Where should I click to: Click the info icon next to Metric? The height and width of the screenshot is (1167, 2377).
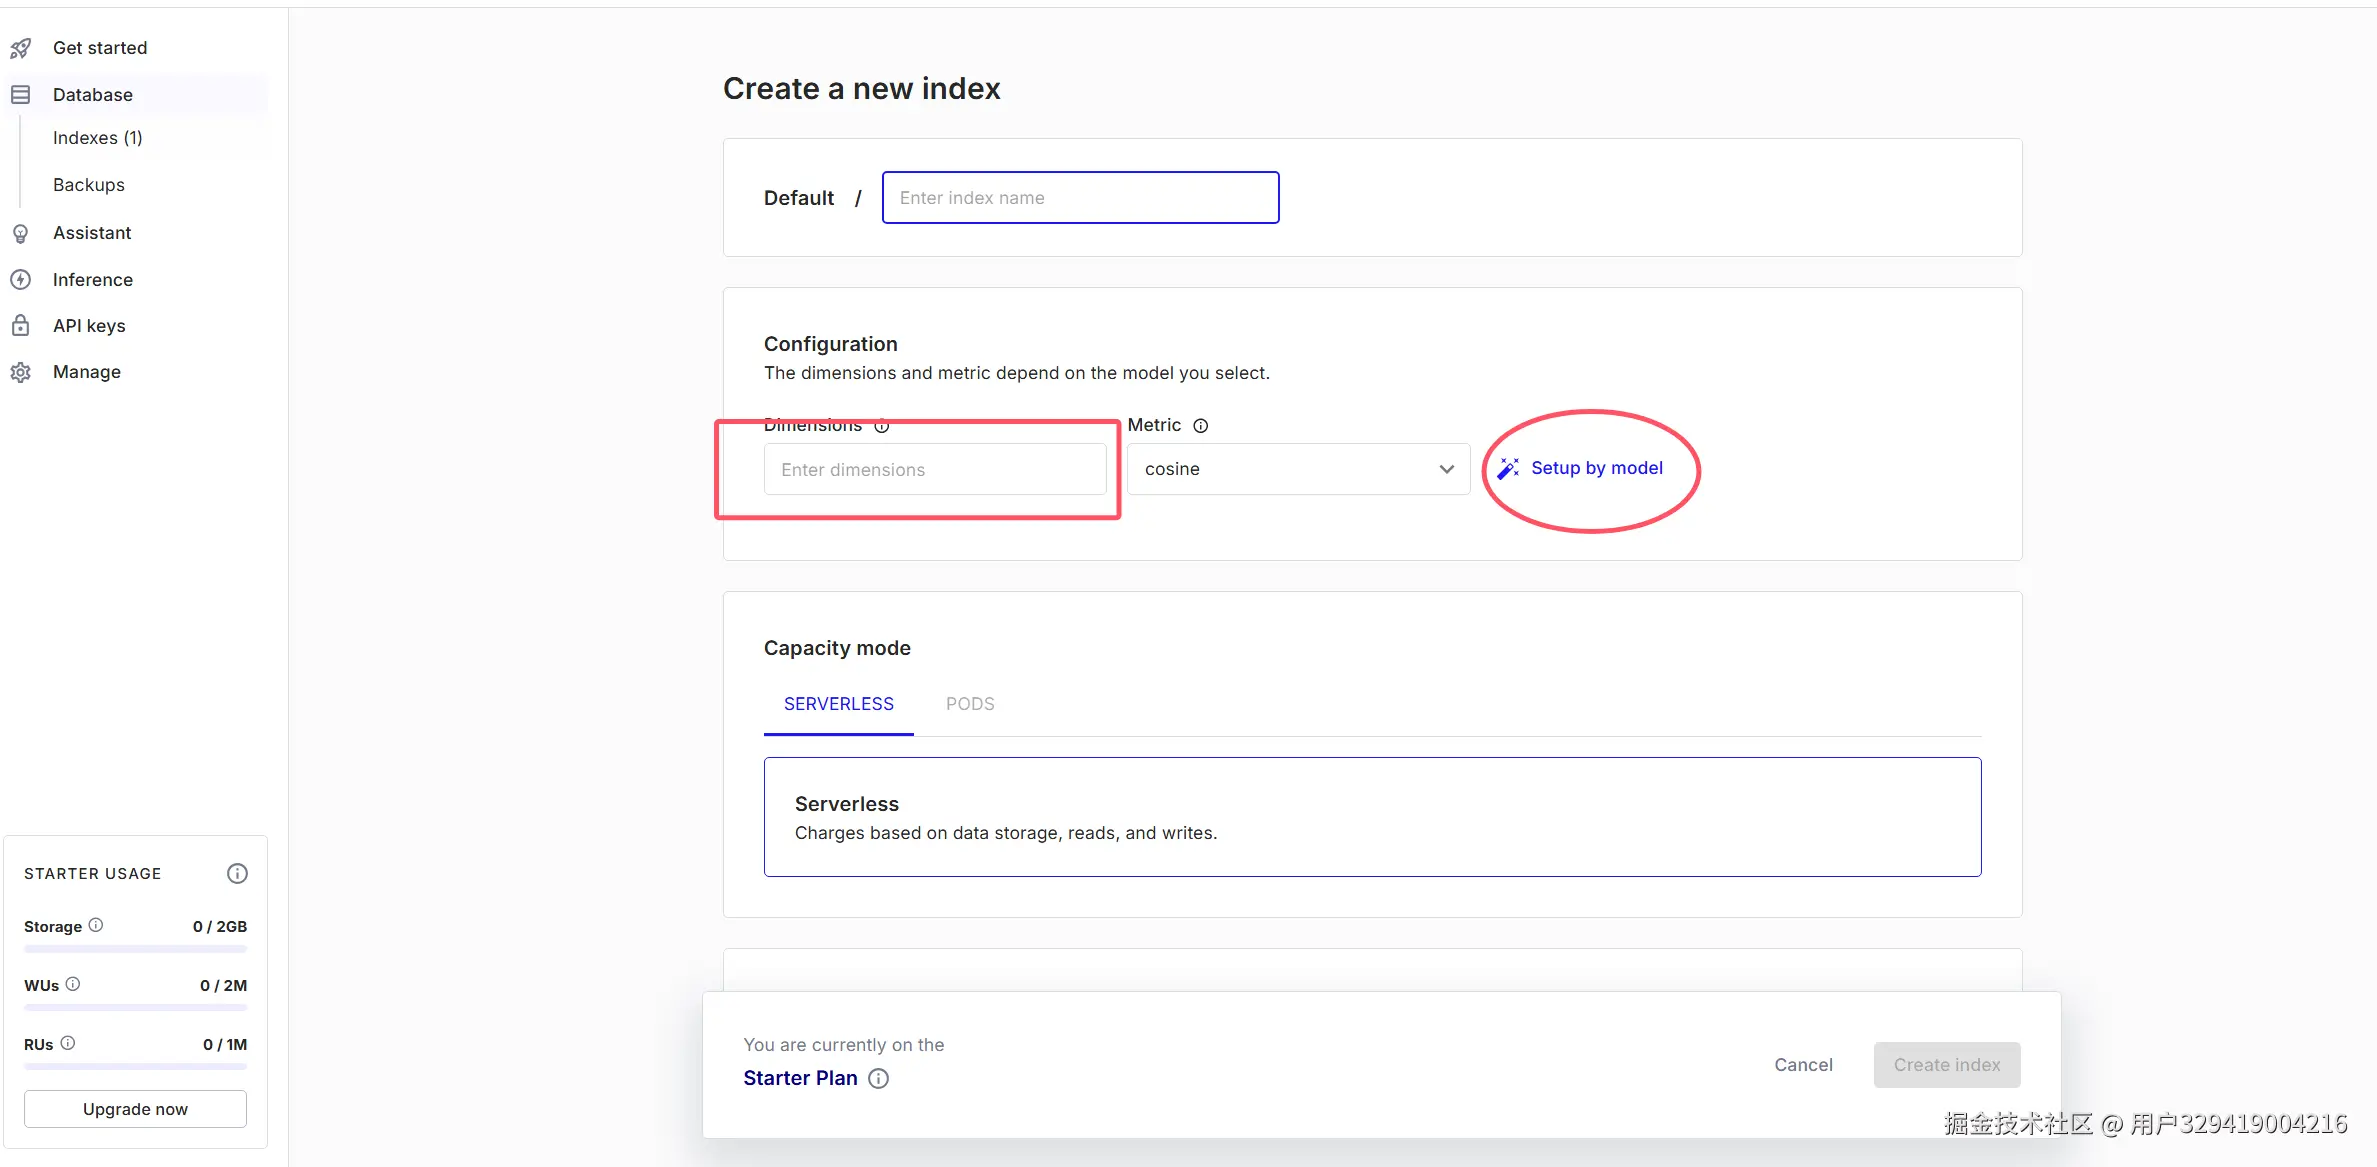(1201, 426)
